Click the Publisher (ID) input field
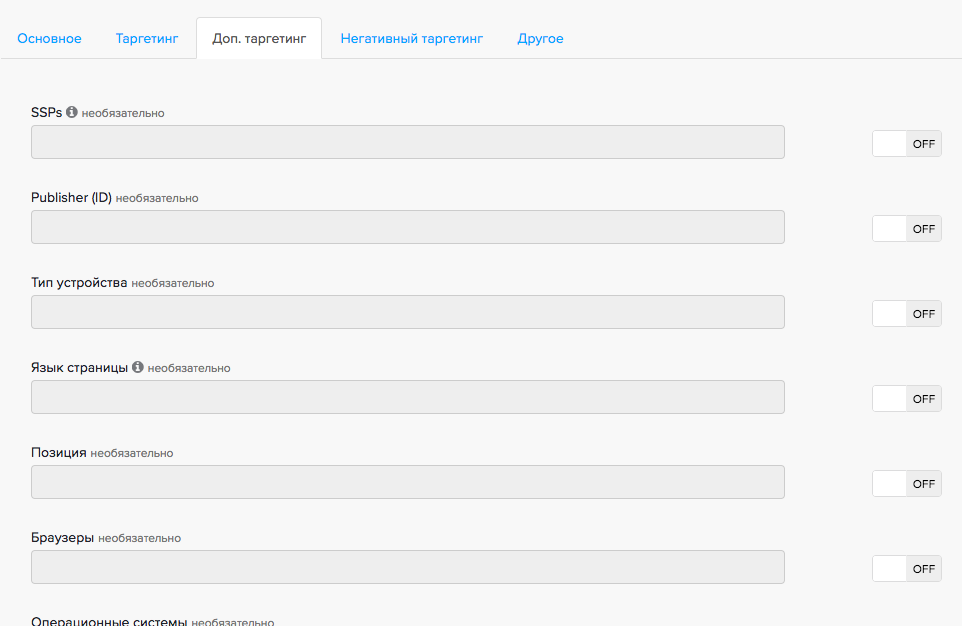The height and width of the screenshot is (626, 962). [x=407, y=227]
